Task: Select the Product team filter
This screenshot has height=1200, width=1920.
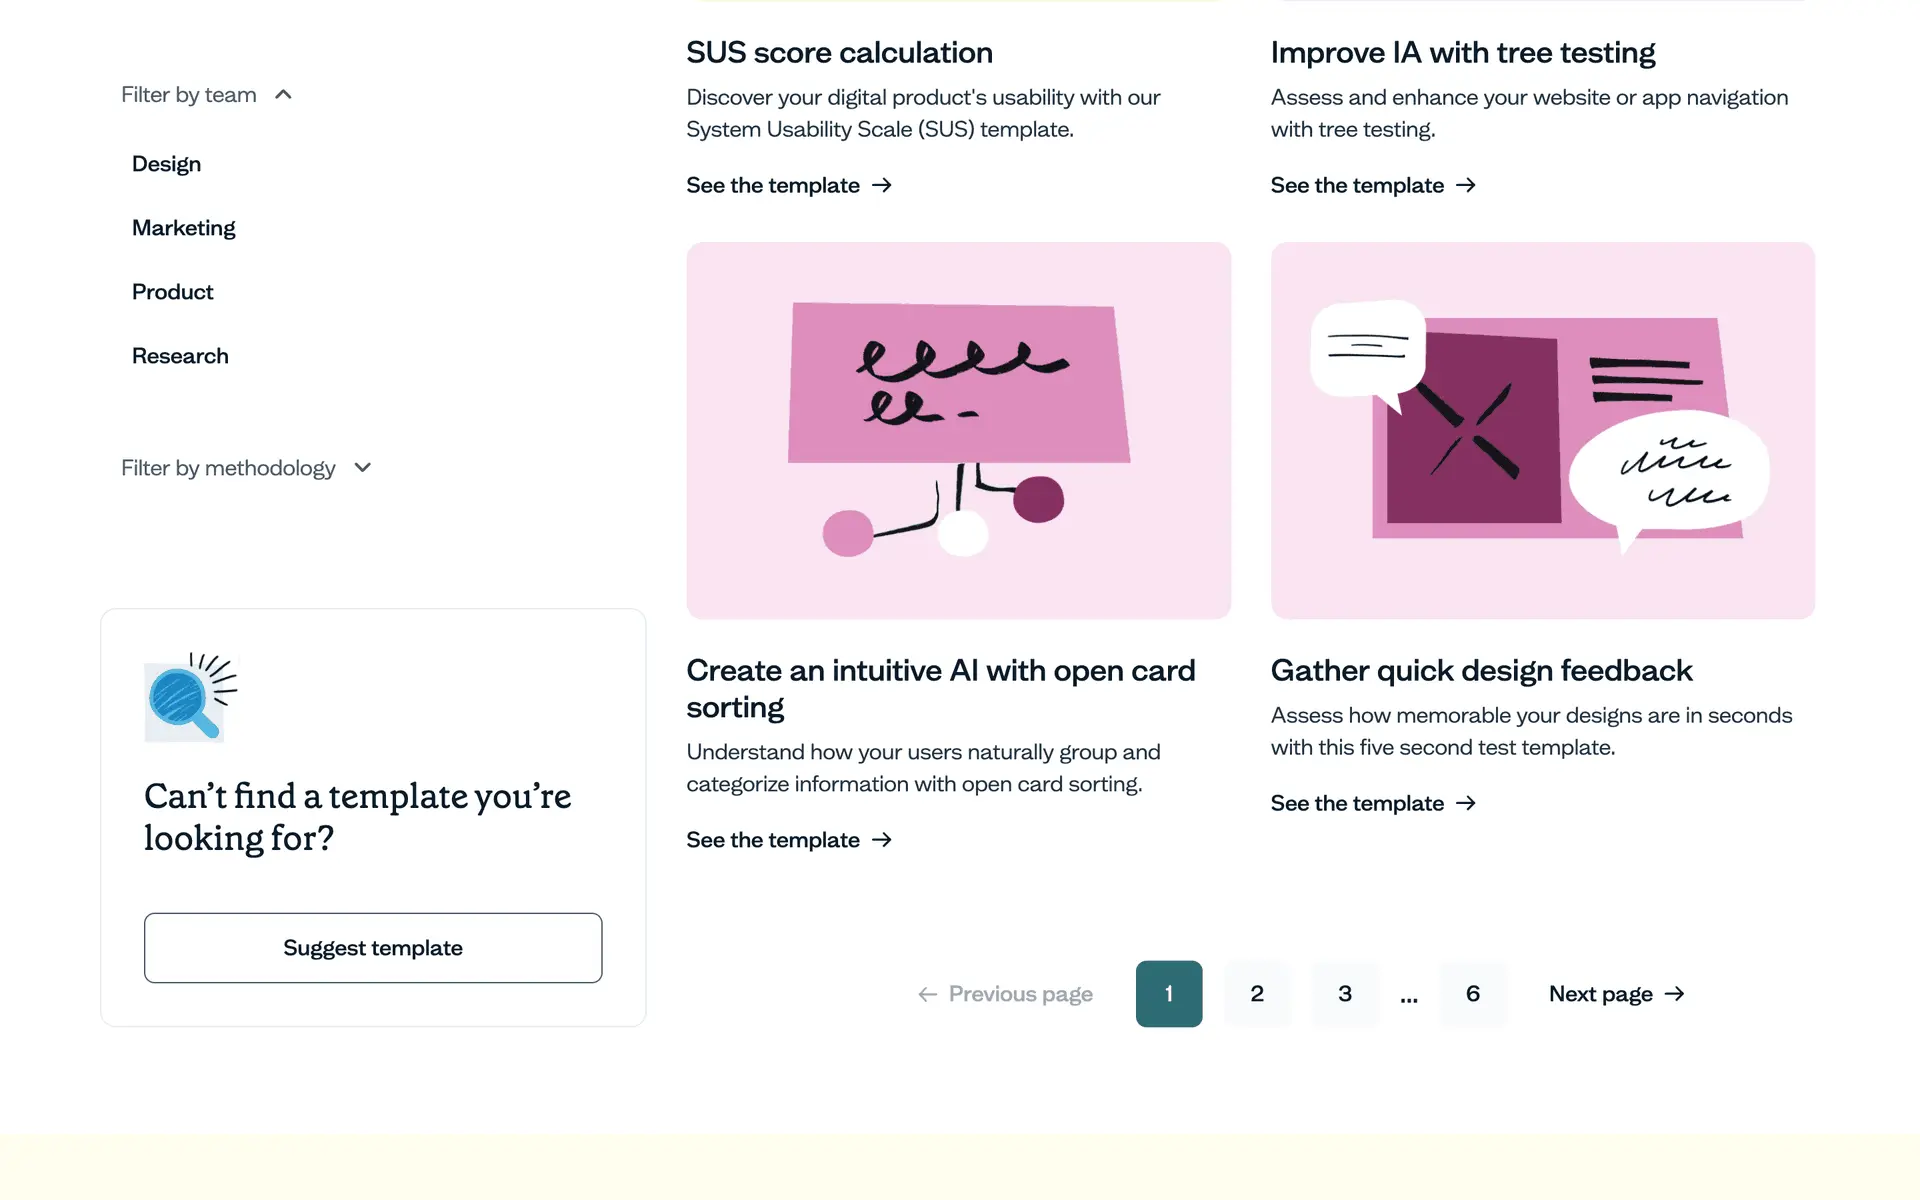Action: [173, 292]
